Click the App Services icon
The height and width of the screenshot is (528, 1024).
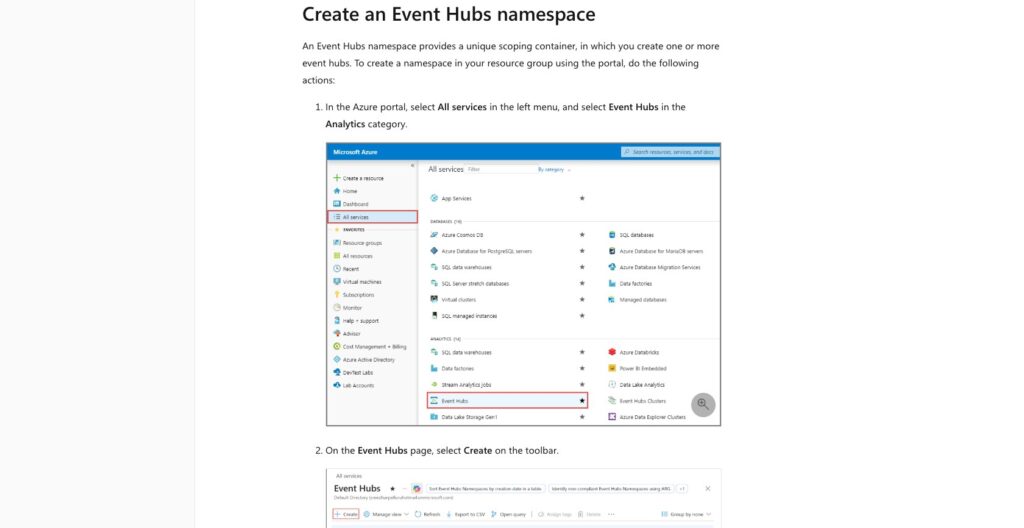point(434,198)
